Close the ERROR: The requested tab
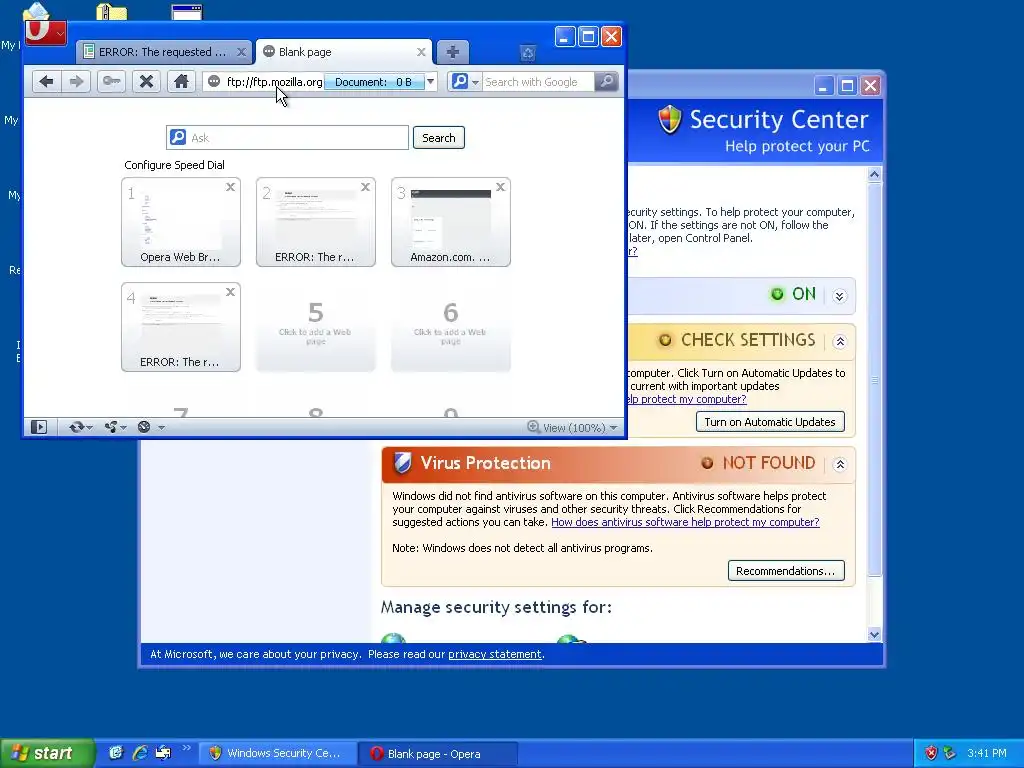 (241, 52)
